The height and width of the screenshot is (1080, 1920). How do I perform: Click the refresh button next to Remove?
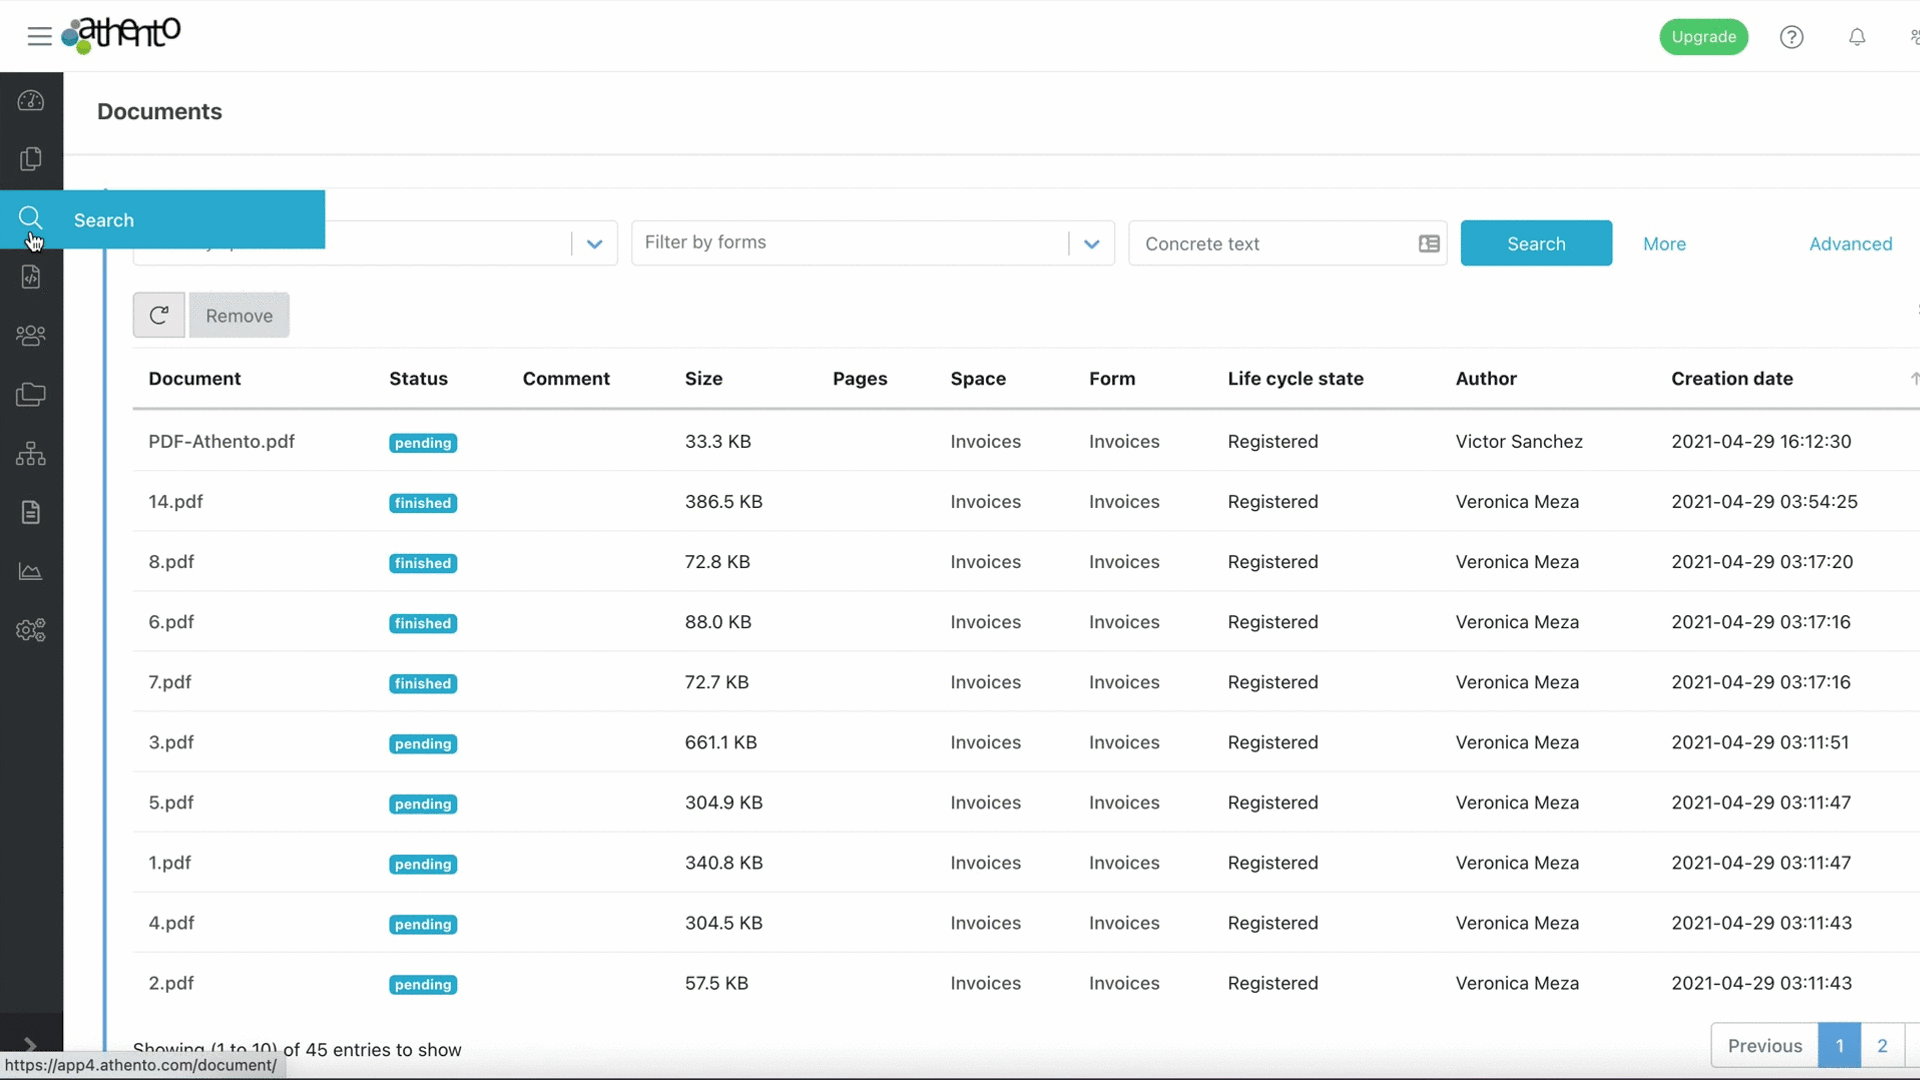tap(159, 316)
